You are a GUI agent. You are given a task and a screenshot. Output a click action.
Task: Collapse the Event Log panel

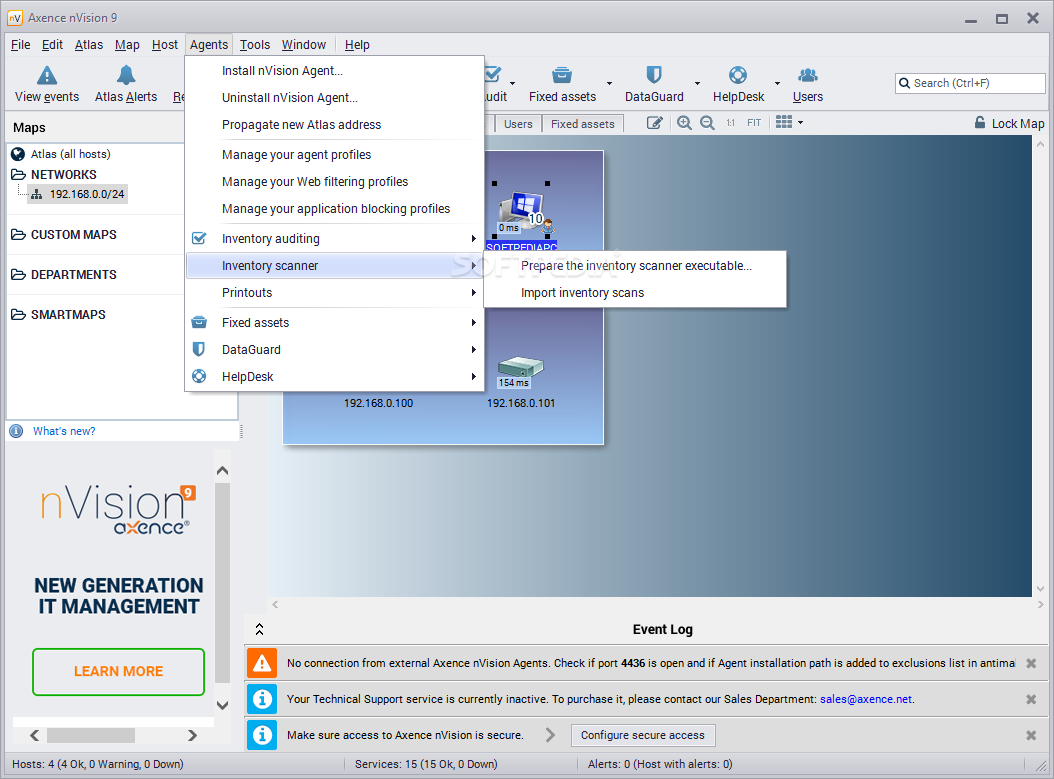259,630
